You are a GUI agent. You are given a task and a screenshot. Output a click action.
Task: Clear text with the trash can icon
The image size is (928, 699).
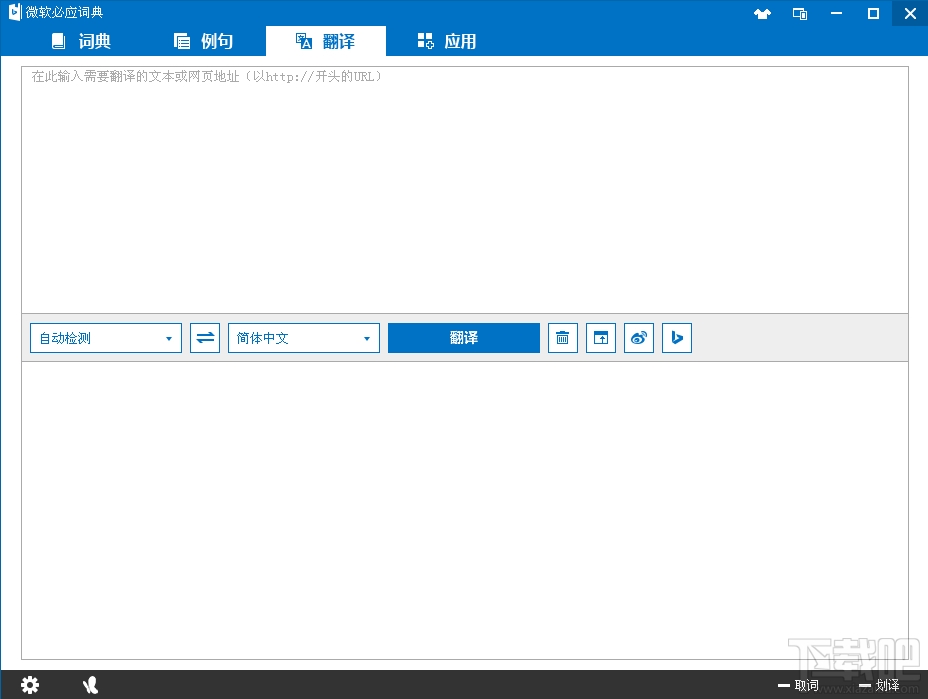pyautogui.click(x=563, y=338)
